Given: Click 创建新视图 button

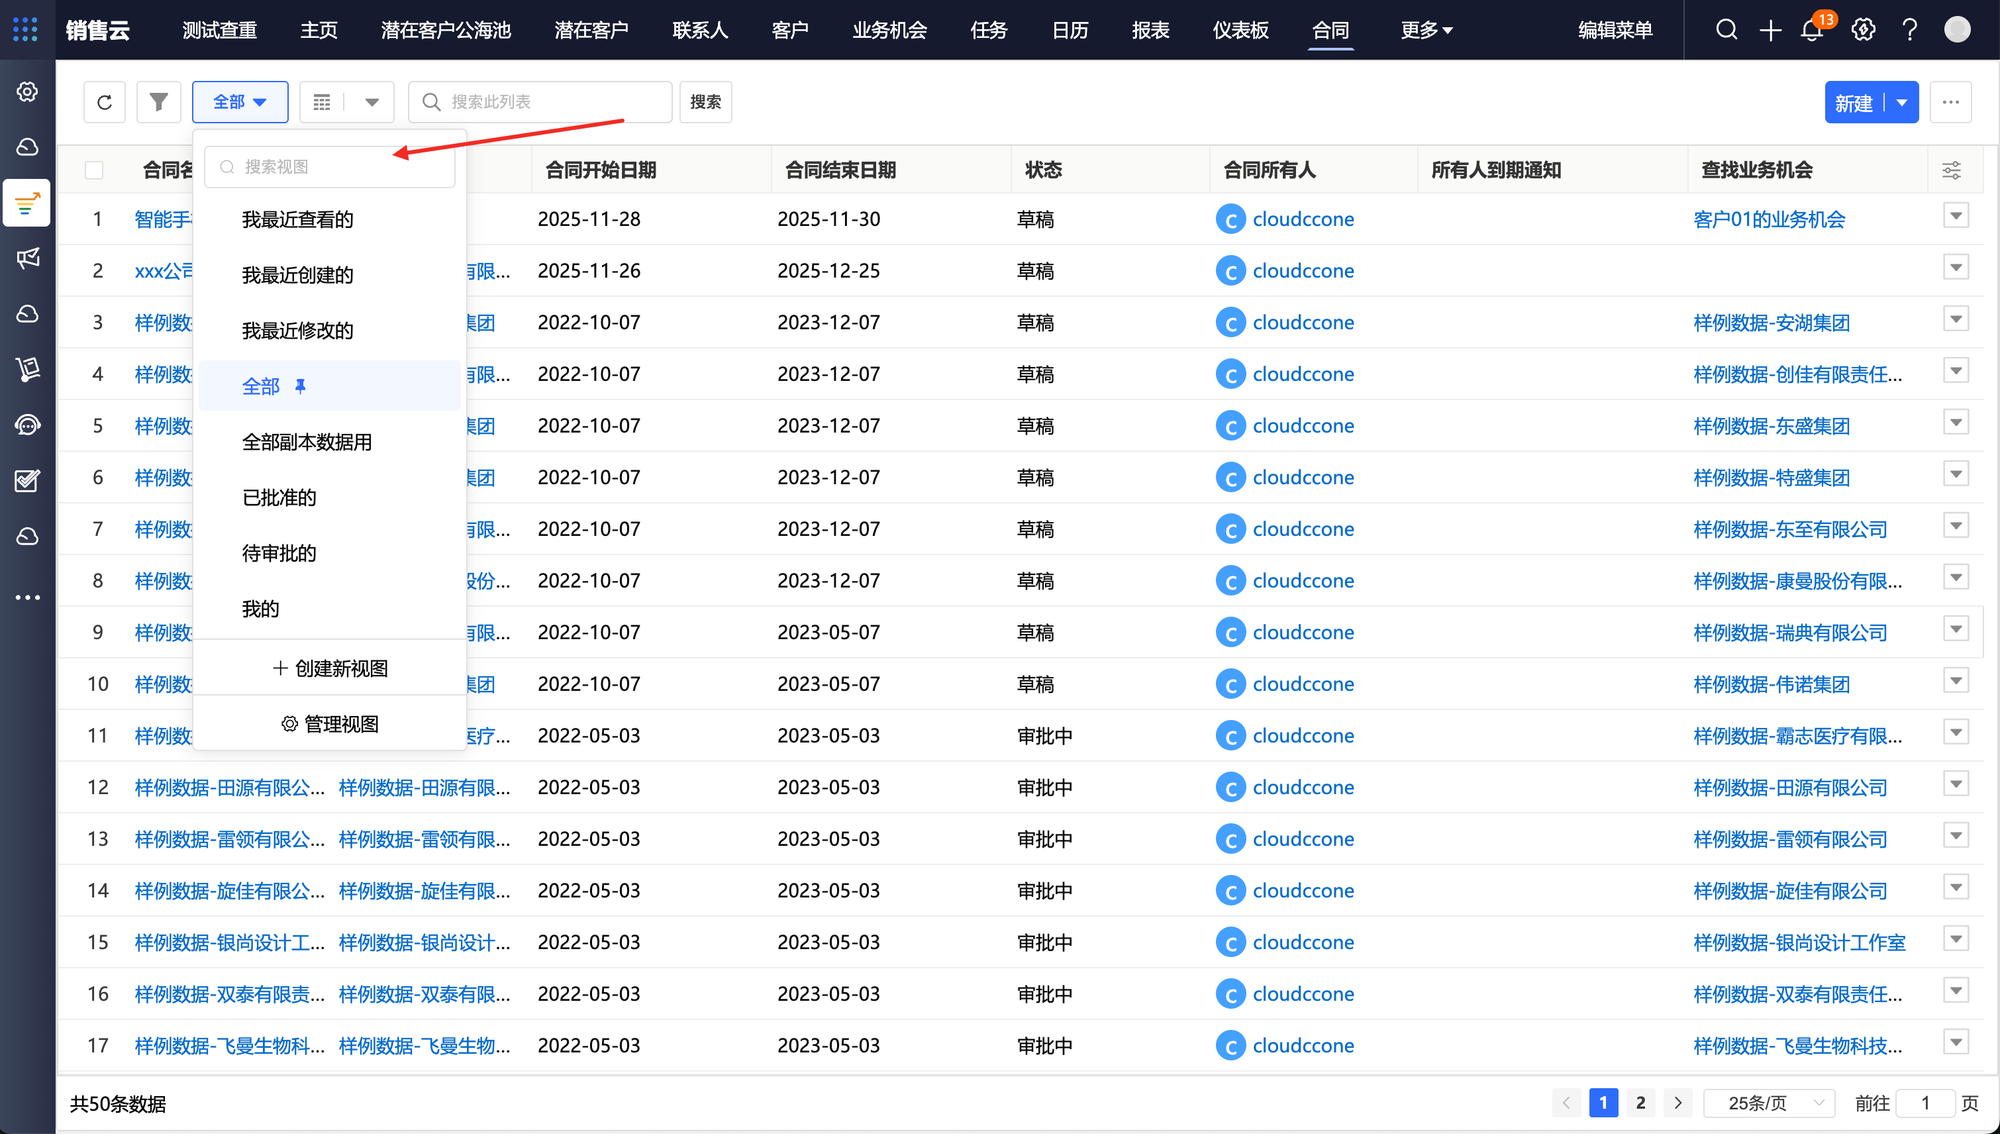Looking at the screenshot, I should pyautogui.click(x=330, y=668).
